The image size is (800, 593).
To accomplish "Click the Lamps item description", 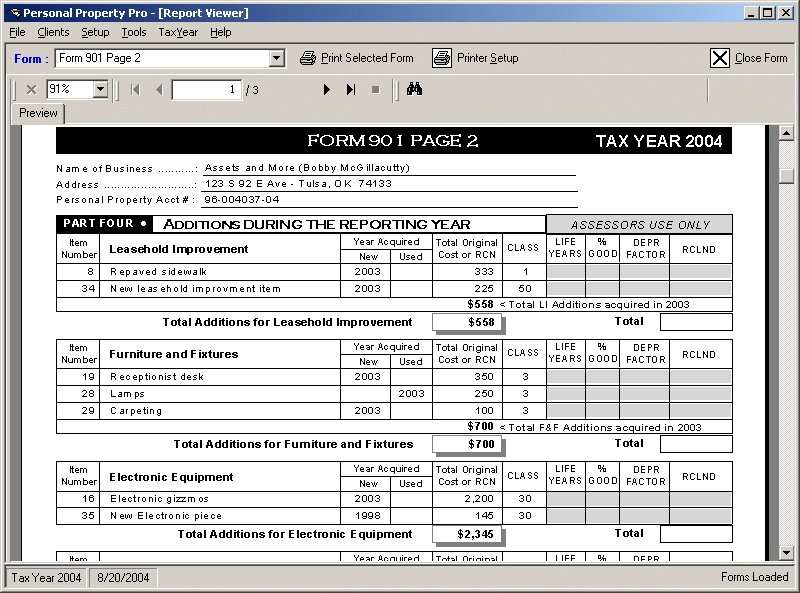I will click(128, 394).
